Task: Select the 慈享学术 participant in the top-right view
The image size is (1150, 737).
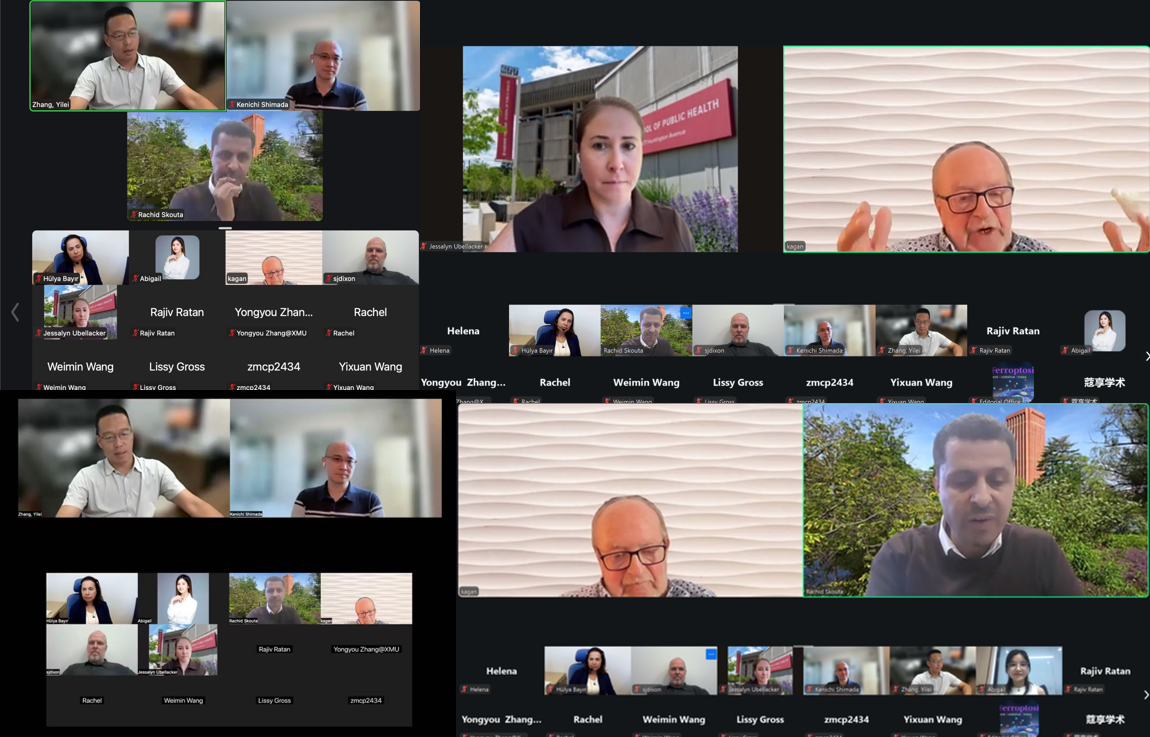Action: pos(1105,382)
